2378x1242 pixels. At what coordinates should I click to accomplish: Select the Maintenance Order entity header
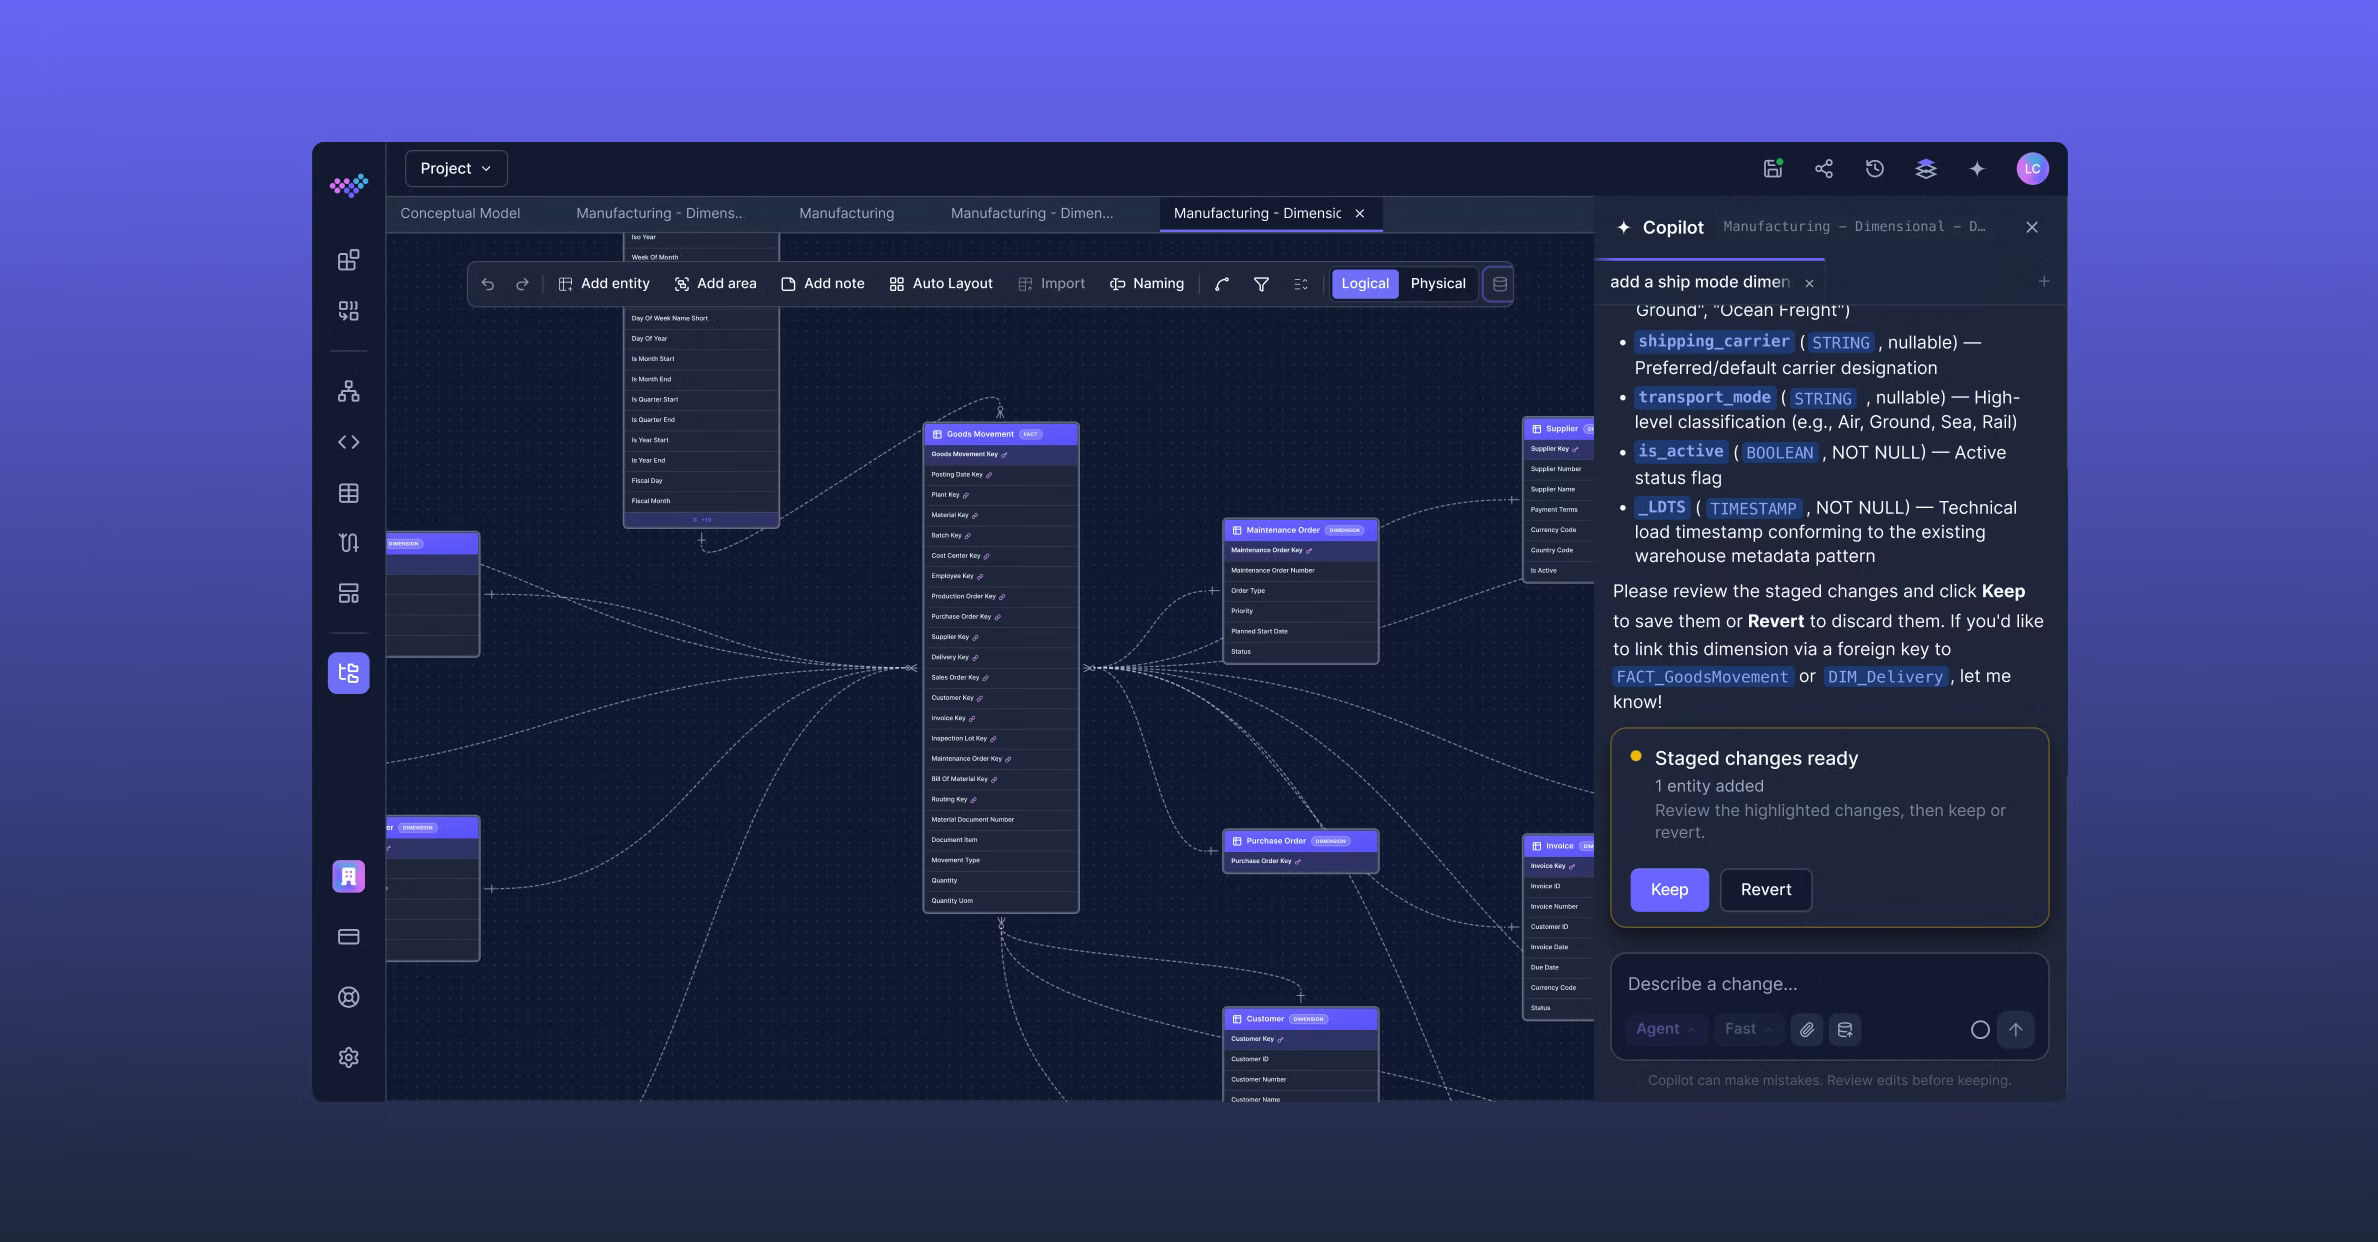1300,530
